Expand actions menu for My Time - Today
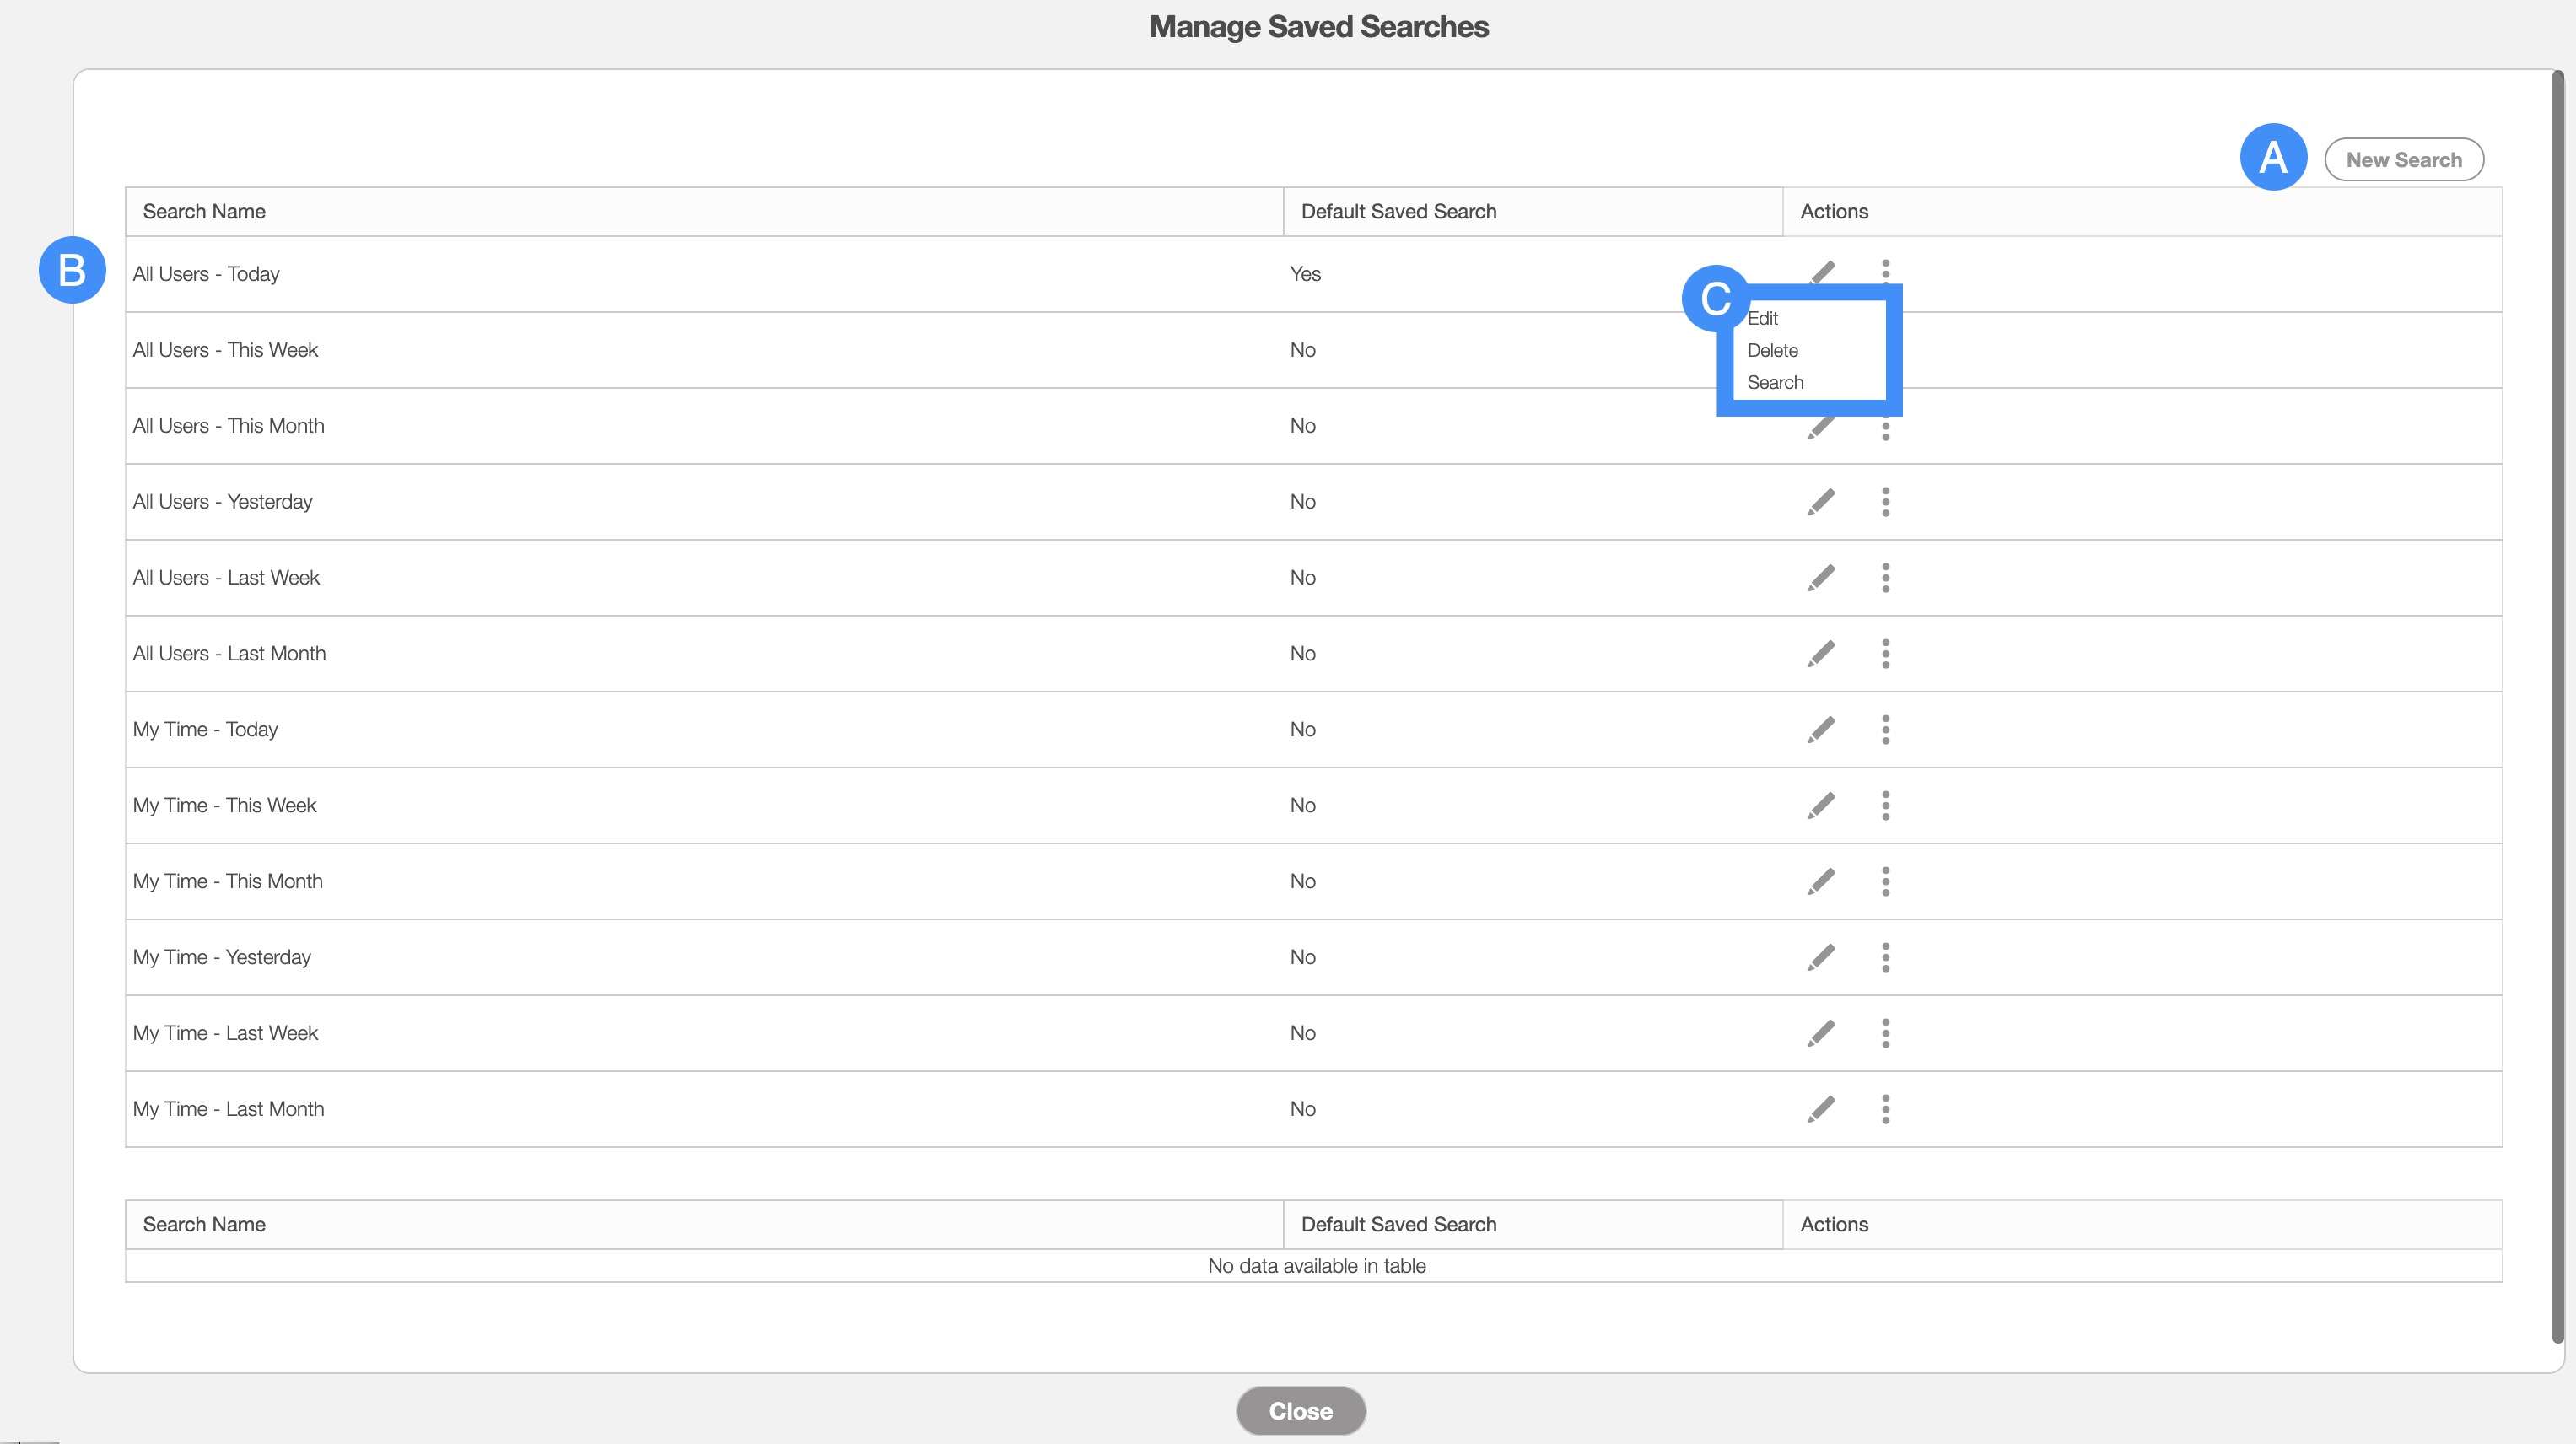2576x1444 pixels. (x=1885, y=730)
